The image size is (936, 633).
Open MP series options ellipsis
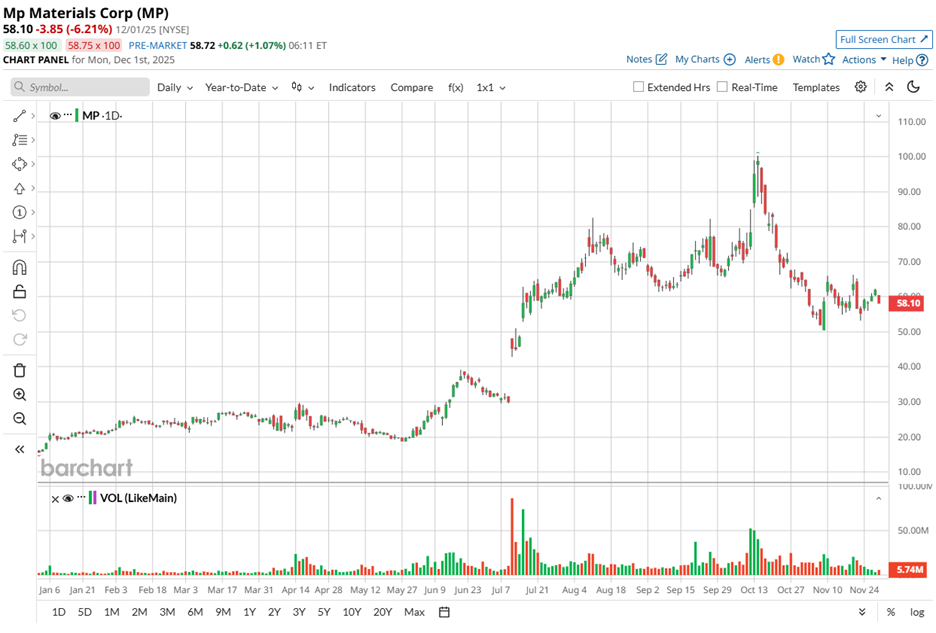(x=68, y=114)
